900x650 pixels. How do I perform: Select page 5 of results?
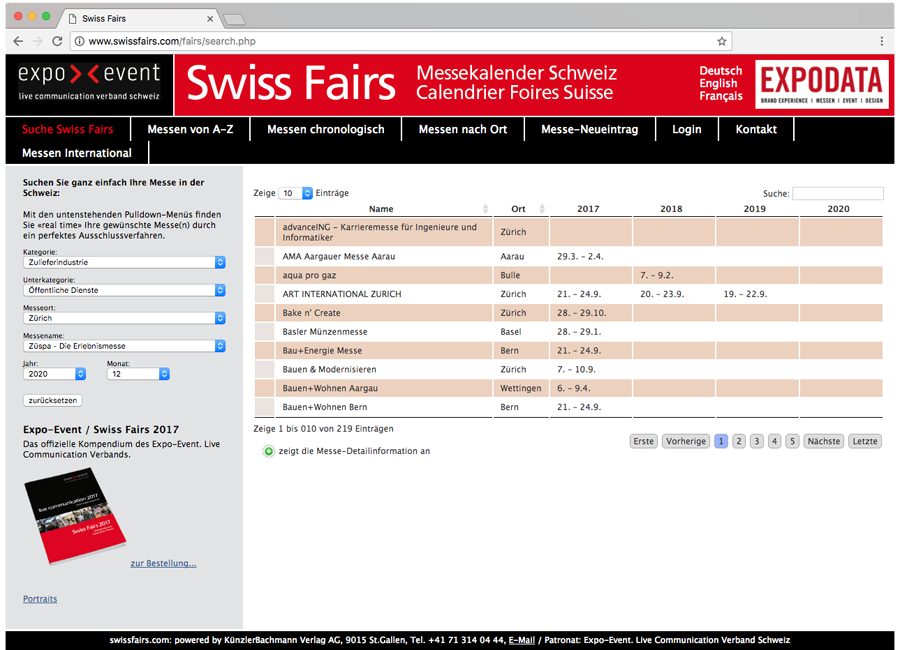coord(793,441)
